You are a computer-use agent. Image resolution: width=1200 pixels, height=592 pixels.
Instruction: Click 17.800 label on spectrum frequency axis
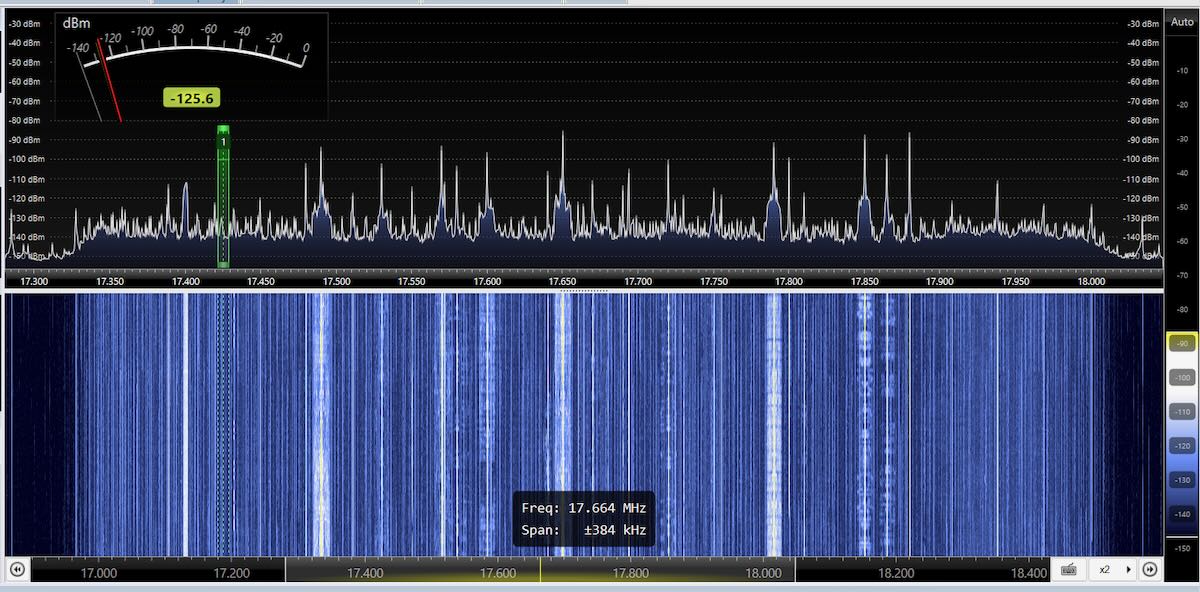pyautogui.click(x=789, y=281)
